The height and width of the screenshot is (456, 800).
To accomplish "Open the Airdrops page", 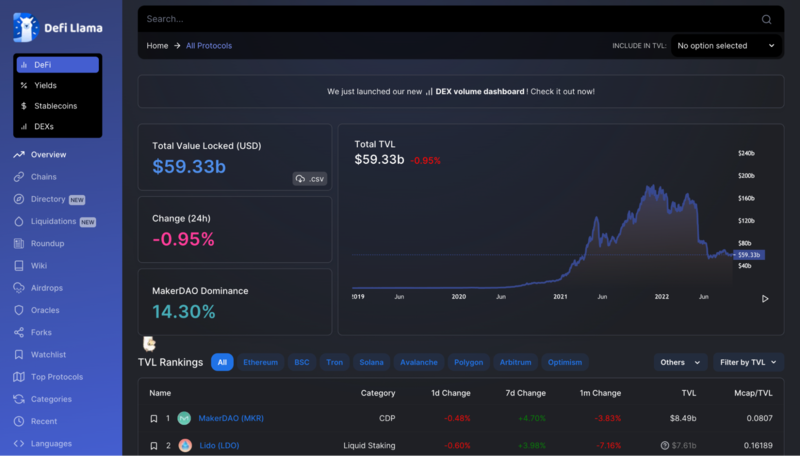I will click(x=46, y=288).
